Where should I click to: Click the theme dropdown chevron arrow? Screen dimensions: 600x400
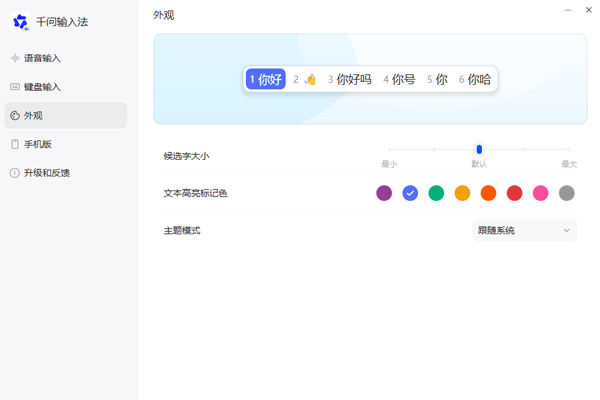click(x=567, y=230)
